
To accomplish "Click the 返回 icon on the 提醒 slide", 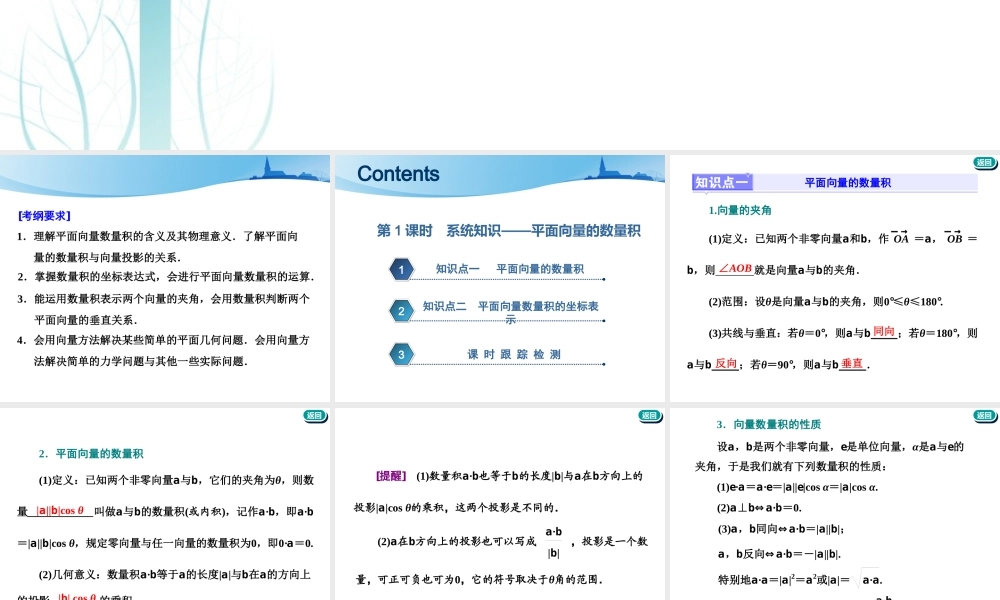I will pyautogui.click(x=649, y=414).
